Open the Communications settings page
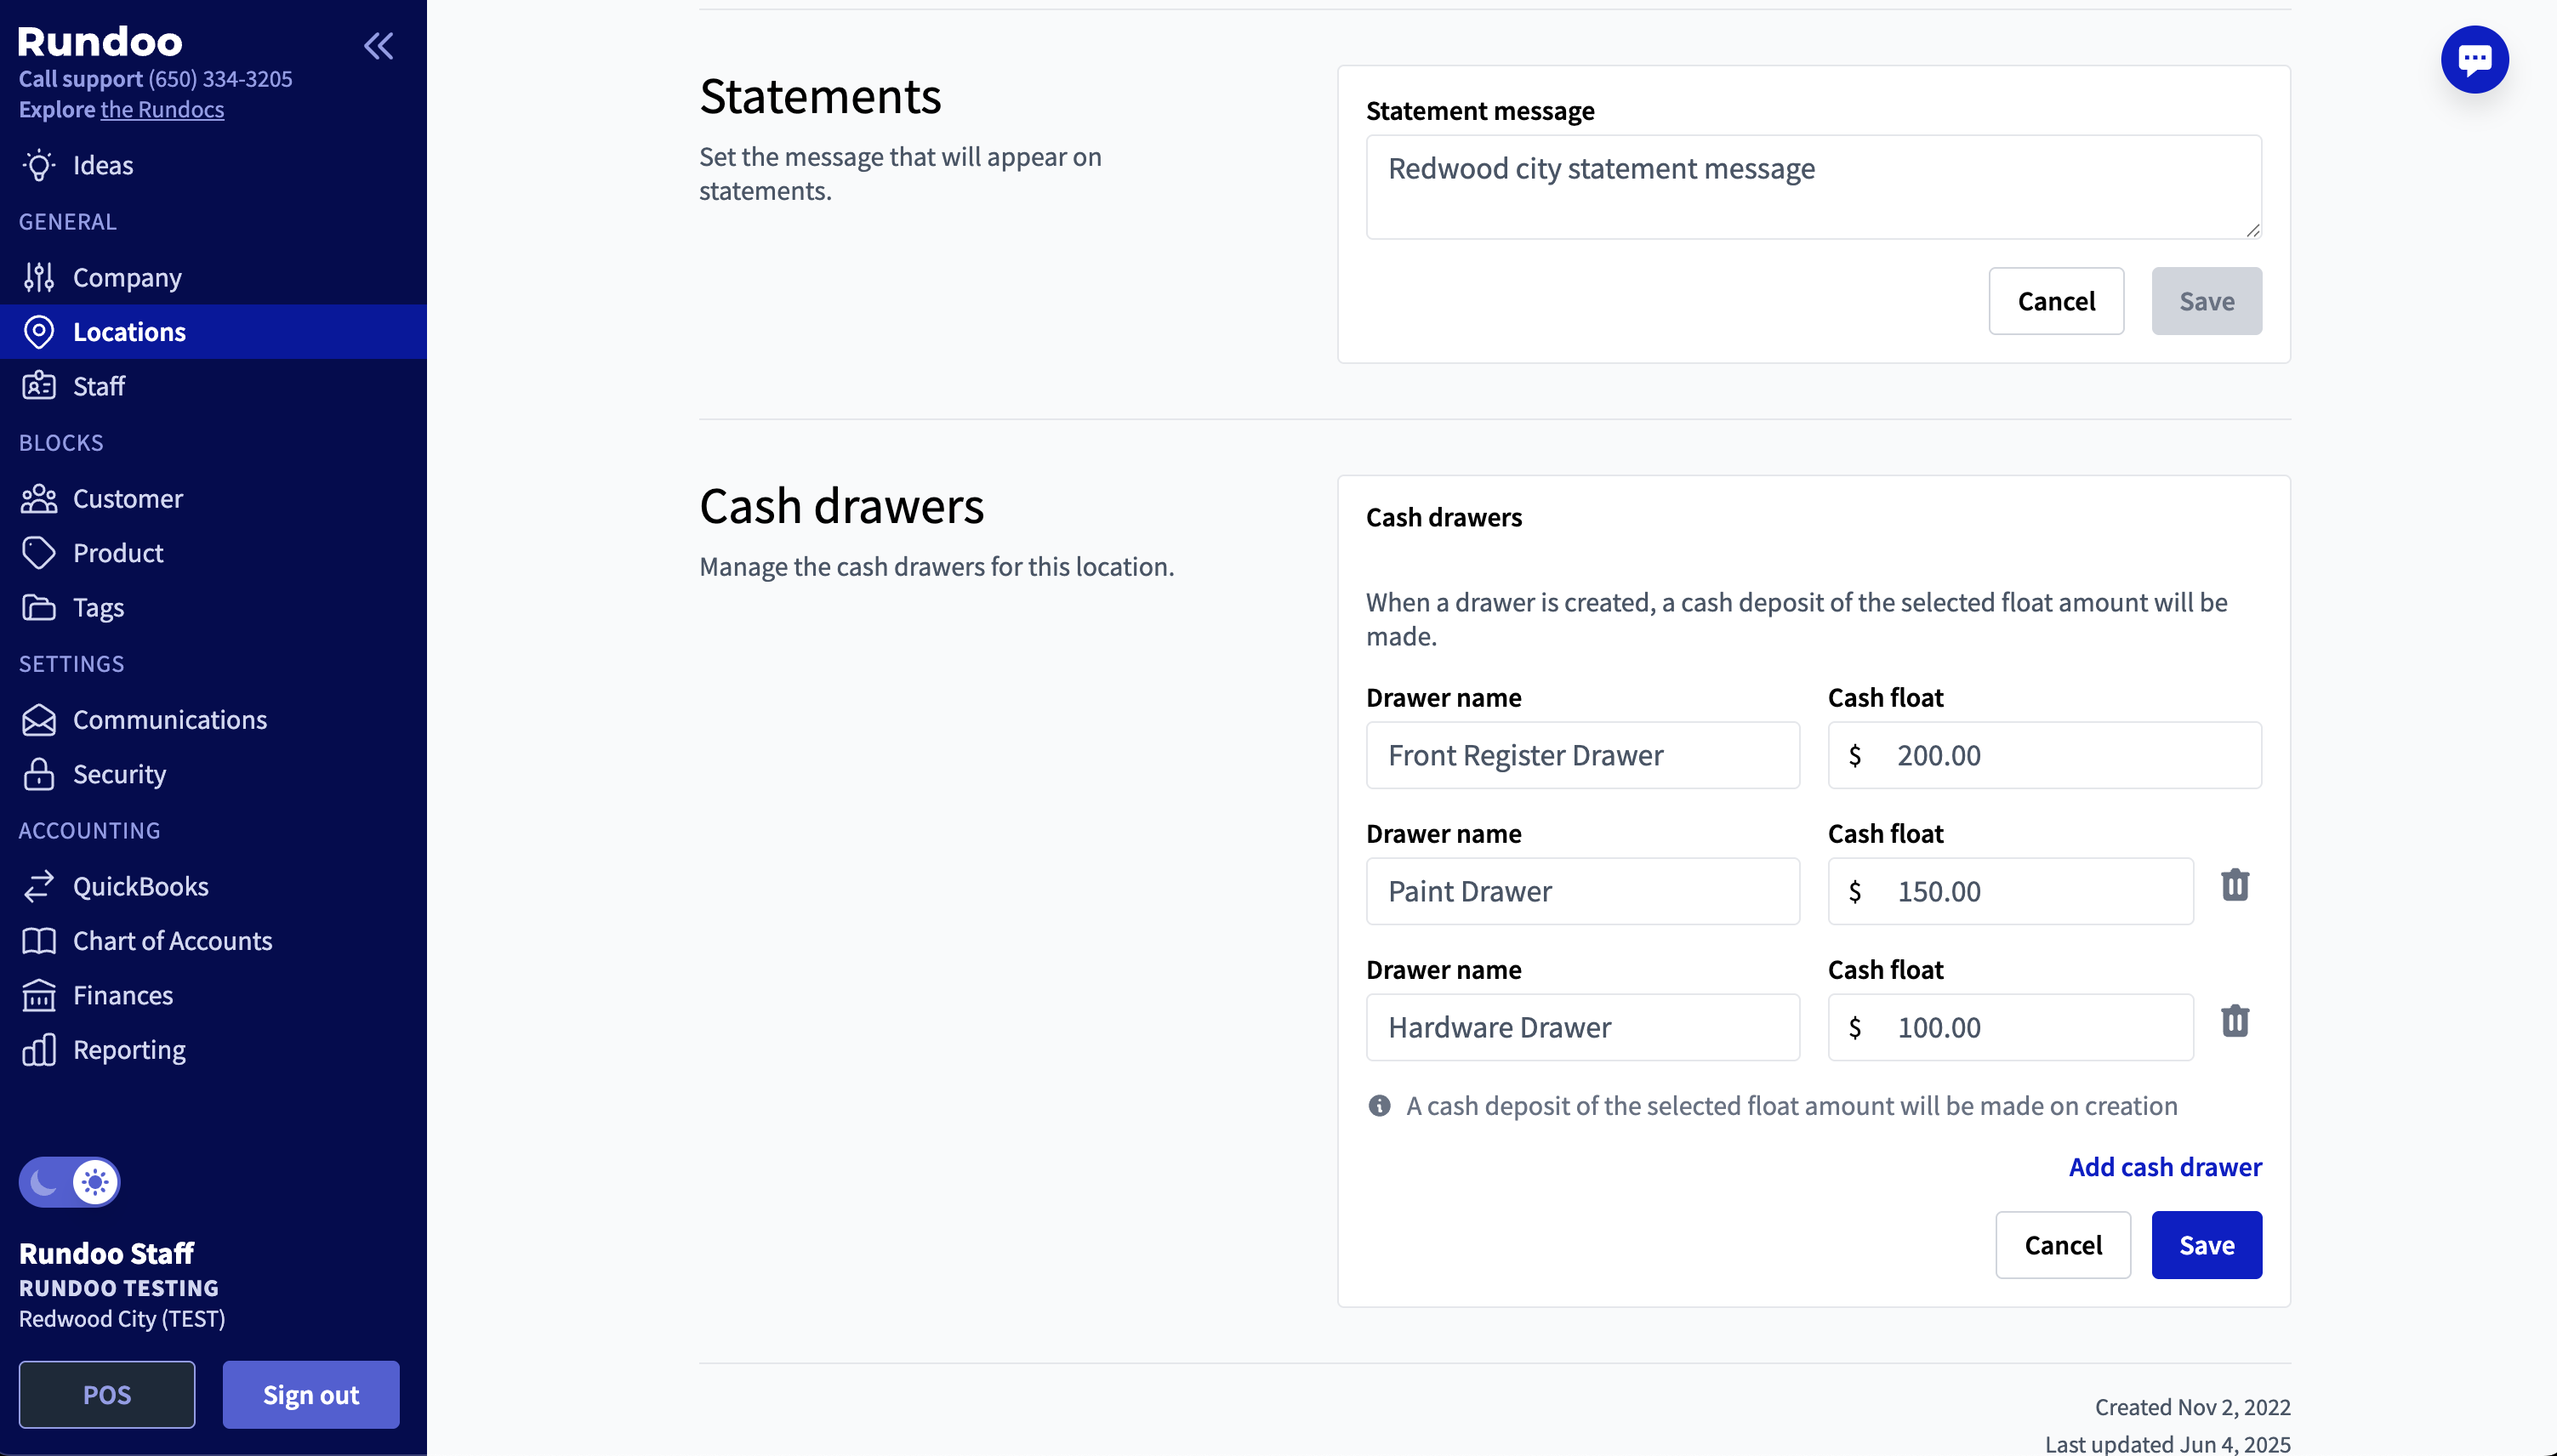2557x1456 pixels. coord(169,720)
